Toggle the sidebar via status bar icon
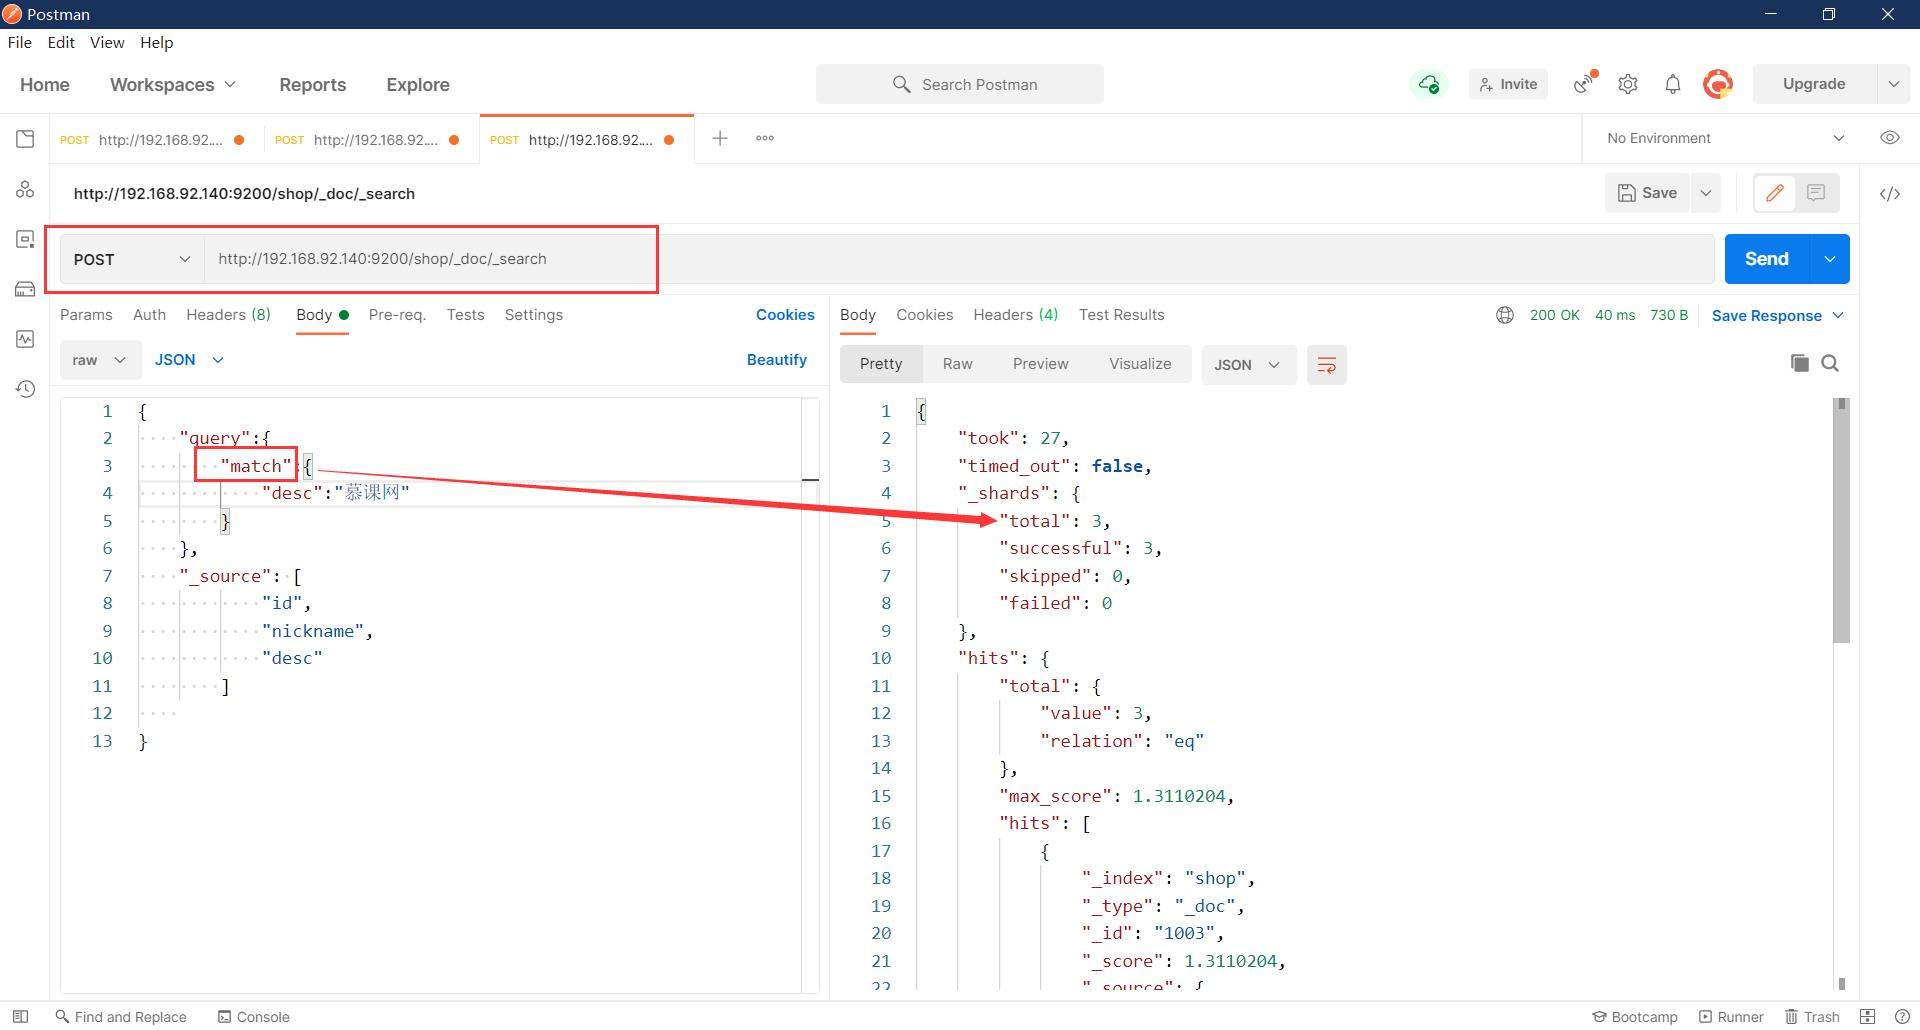Image resolution: width=1920 pixels, height=1030 pixels. click(20, 1016)
